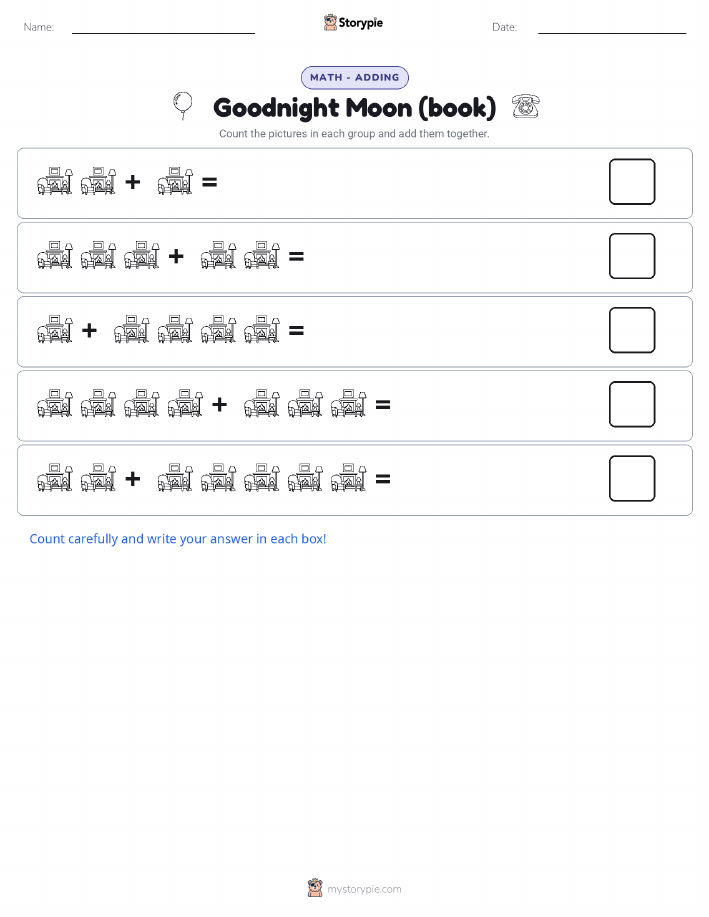Viewport: 709px width, 917px height.
Task: Click the Date line field
Action: pyautogui.click(x=612, y=28)
